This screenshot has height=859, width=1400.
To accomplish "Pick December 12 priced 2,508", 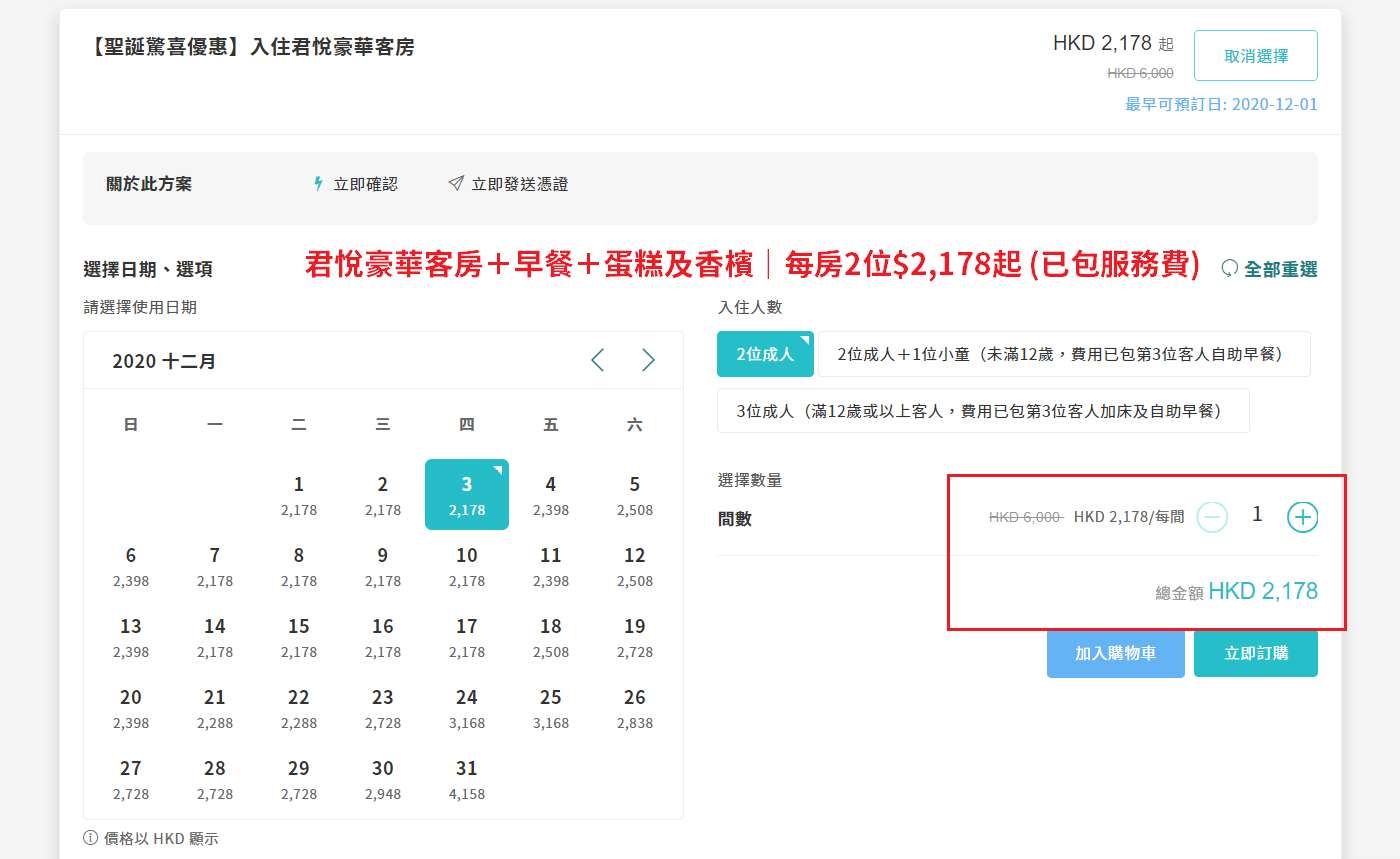I will (x=635, y=566).
